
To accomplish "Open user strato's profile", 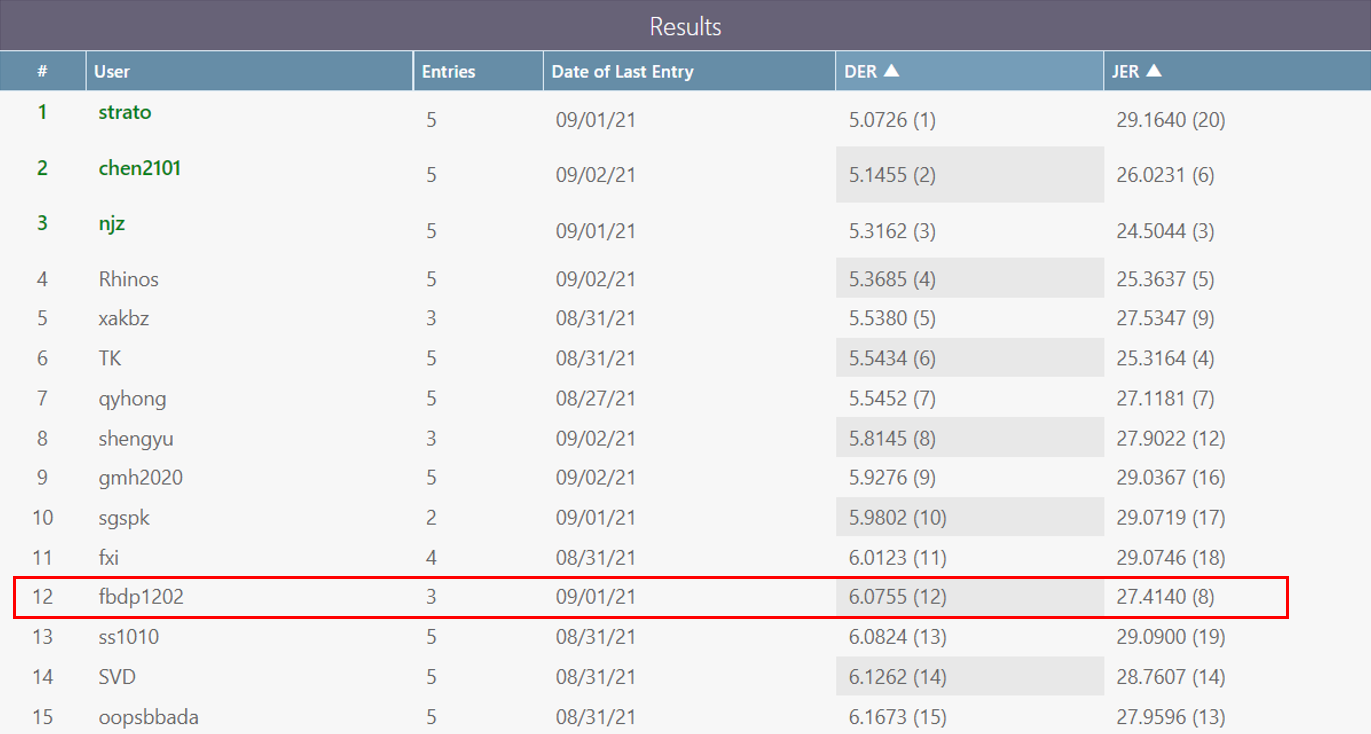I will pyautogui.click(x=125, y=112).
